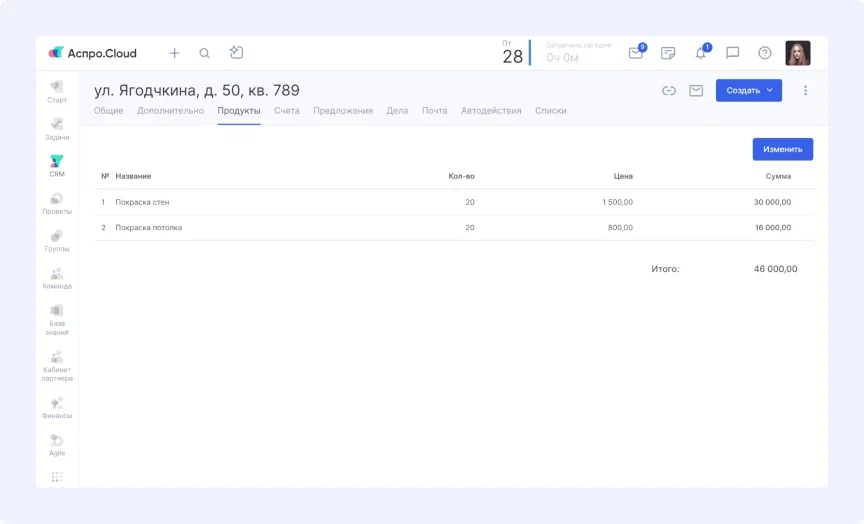Open notifications bell icon

pos(701,53)
